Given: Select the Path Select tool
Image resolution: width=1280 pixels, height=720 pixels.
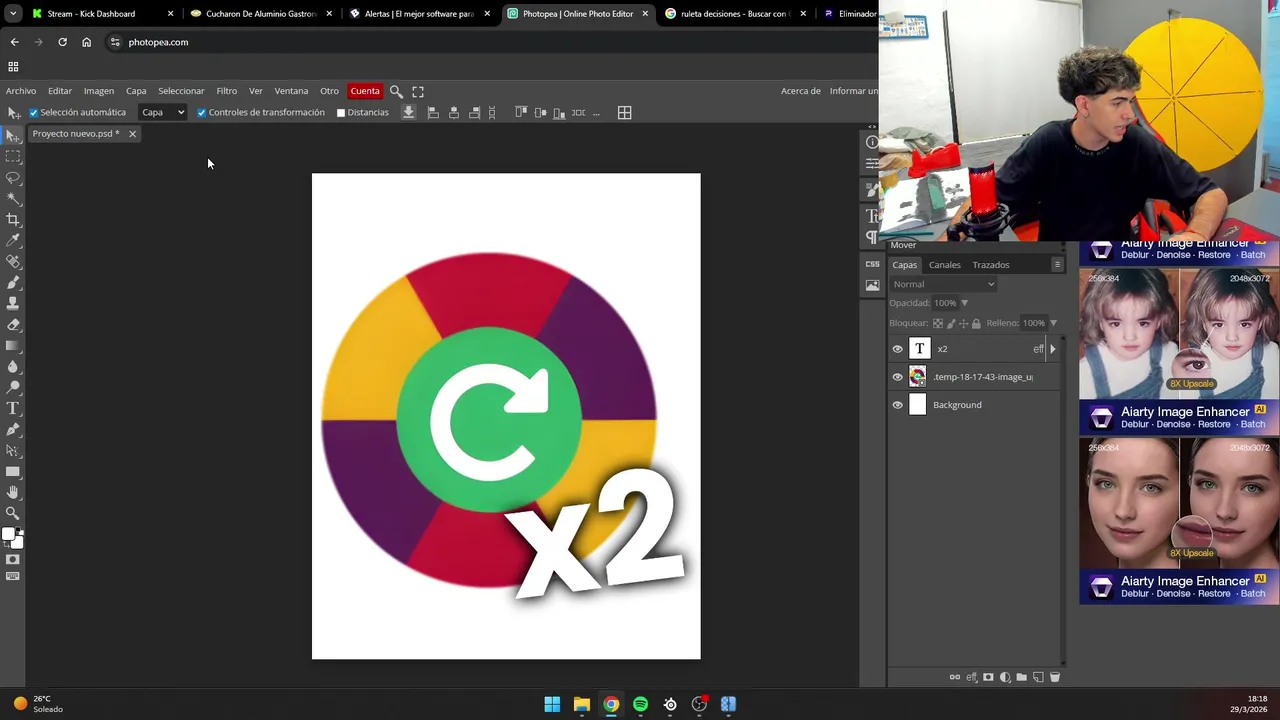Looking at the screenshot, I should [x=13, y=450].
